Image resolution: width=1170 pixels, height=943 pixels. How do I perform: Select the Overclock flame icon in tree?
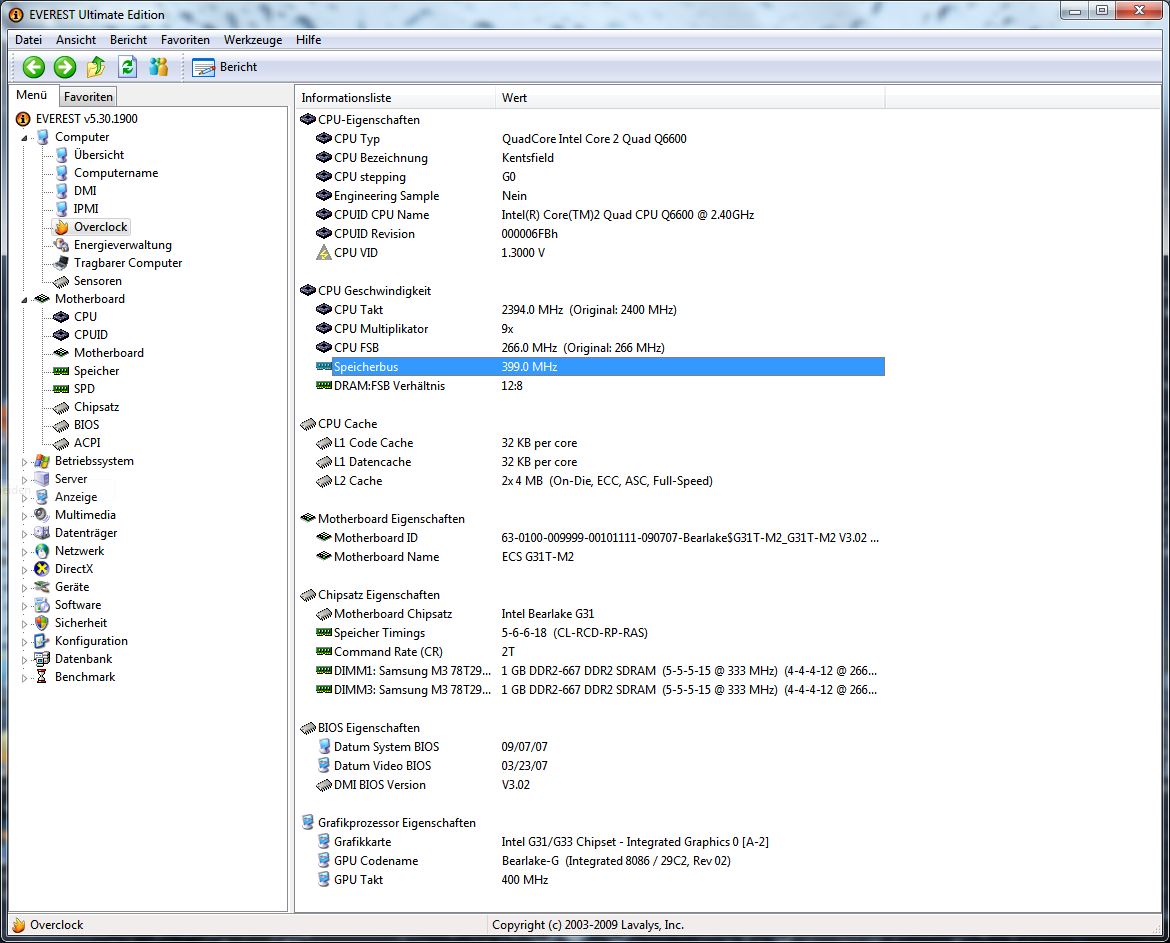point(62,227)
